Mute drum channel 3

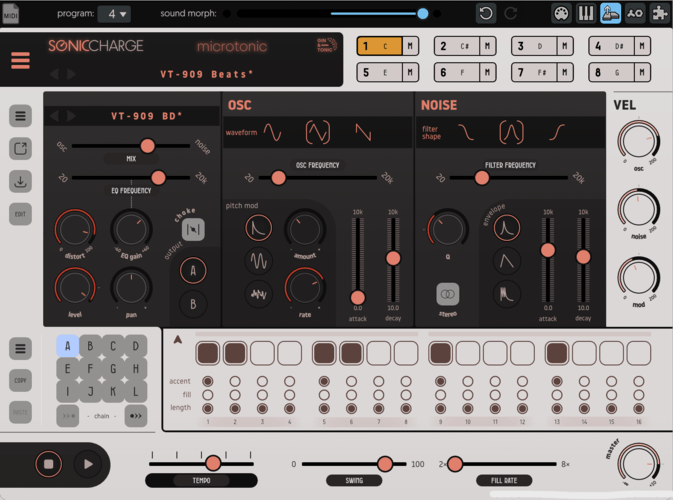click(x=565, y=46)
